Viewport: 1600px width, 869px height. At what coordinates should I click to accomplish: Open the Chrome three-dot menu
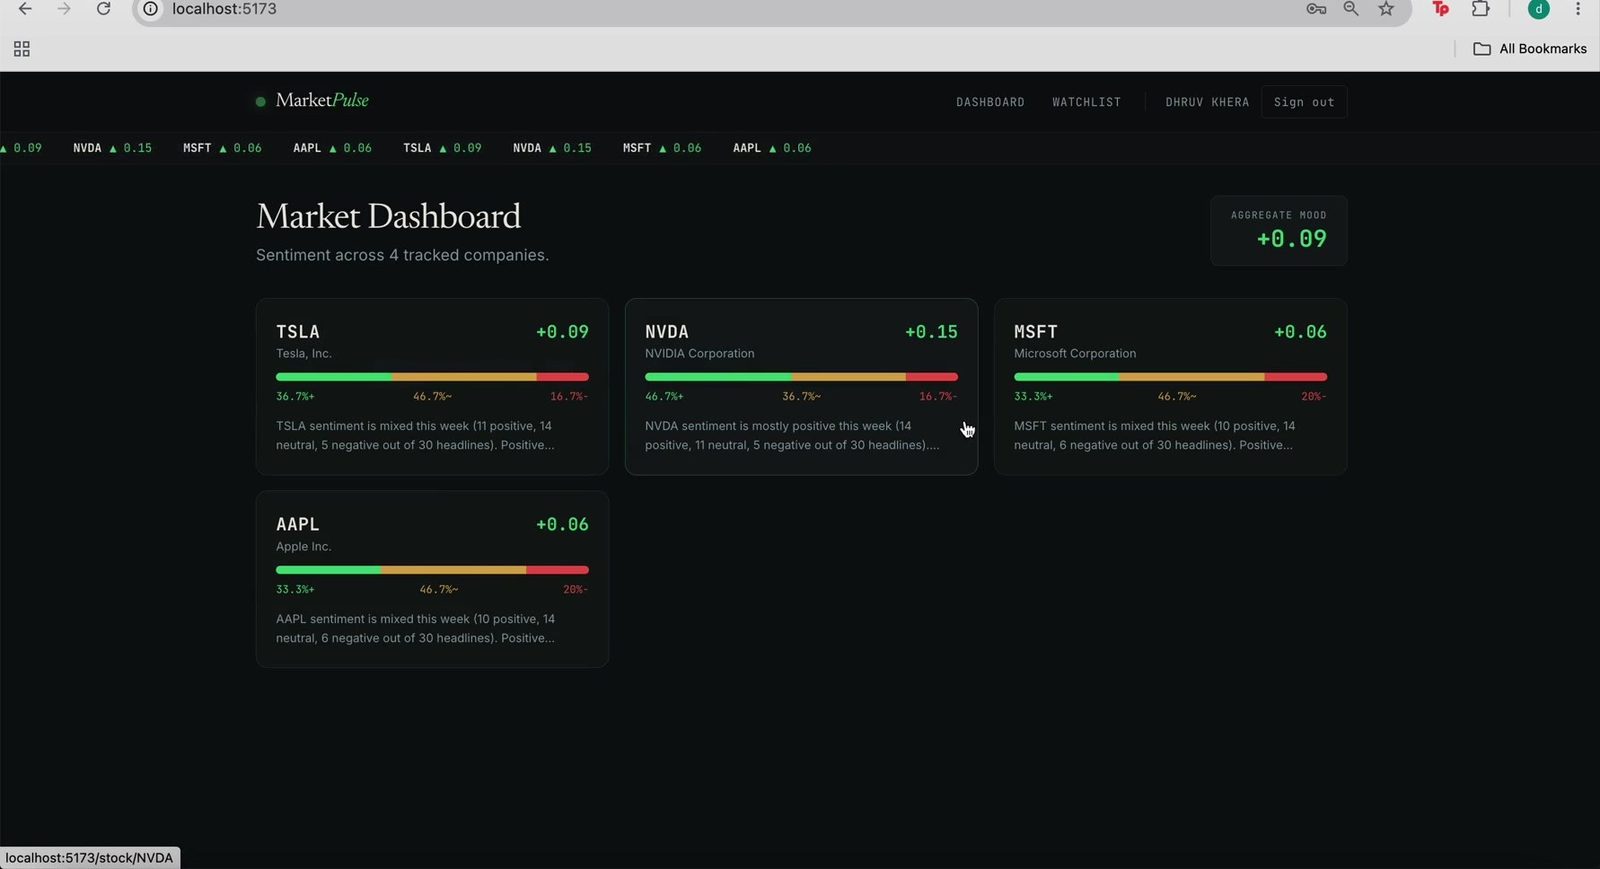click(x=1578, y=9)
